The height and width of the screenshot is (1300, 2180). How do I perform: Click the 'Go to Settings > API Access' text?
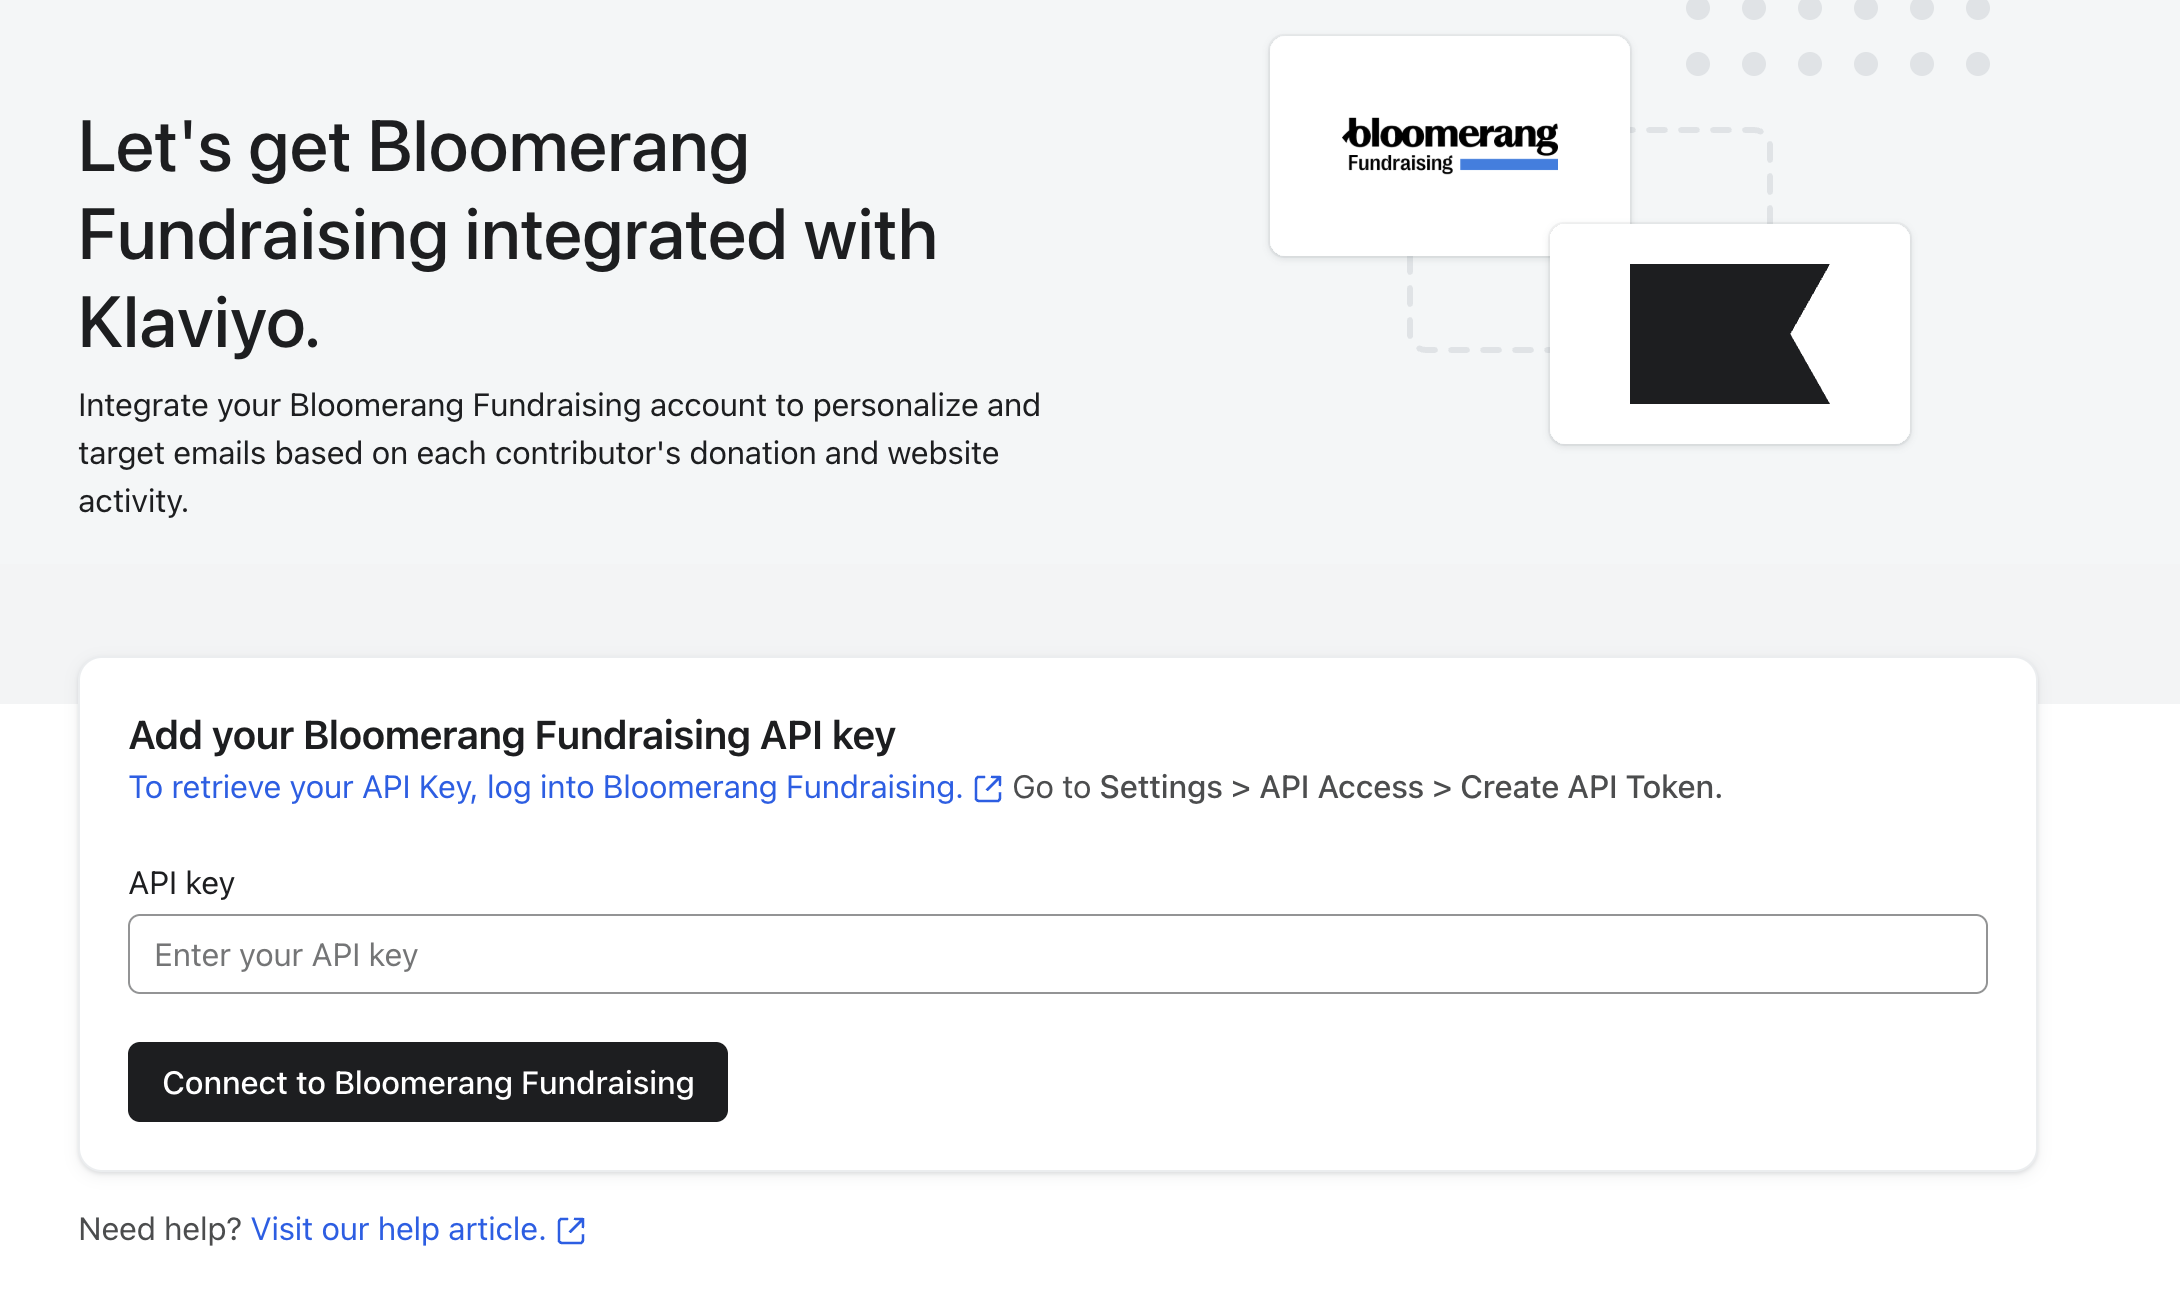point(1216,787)
